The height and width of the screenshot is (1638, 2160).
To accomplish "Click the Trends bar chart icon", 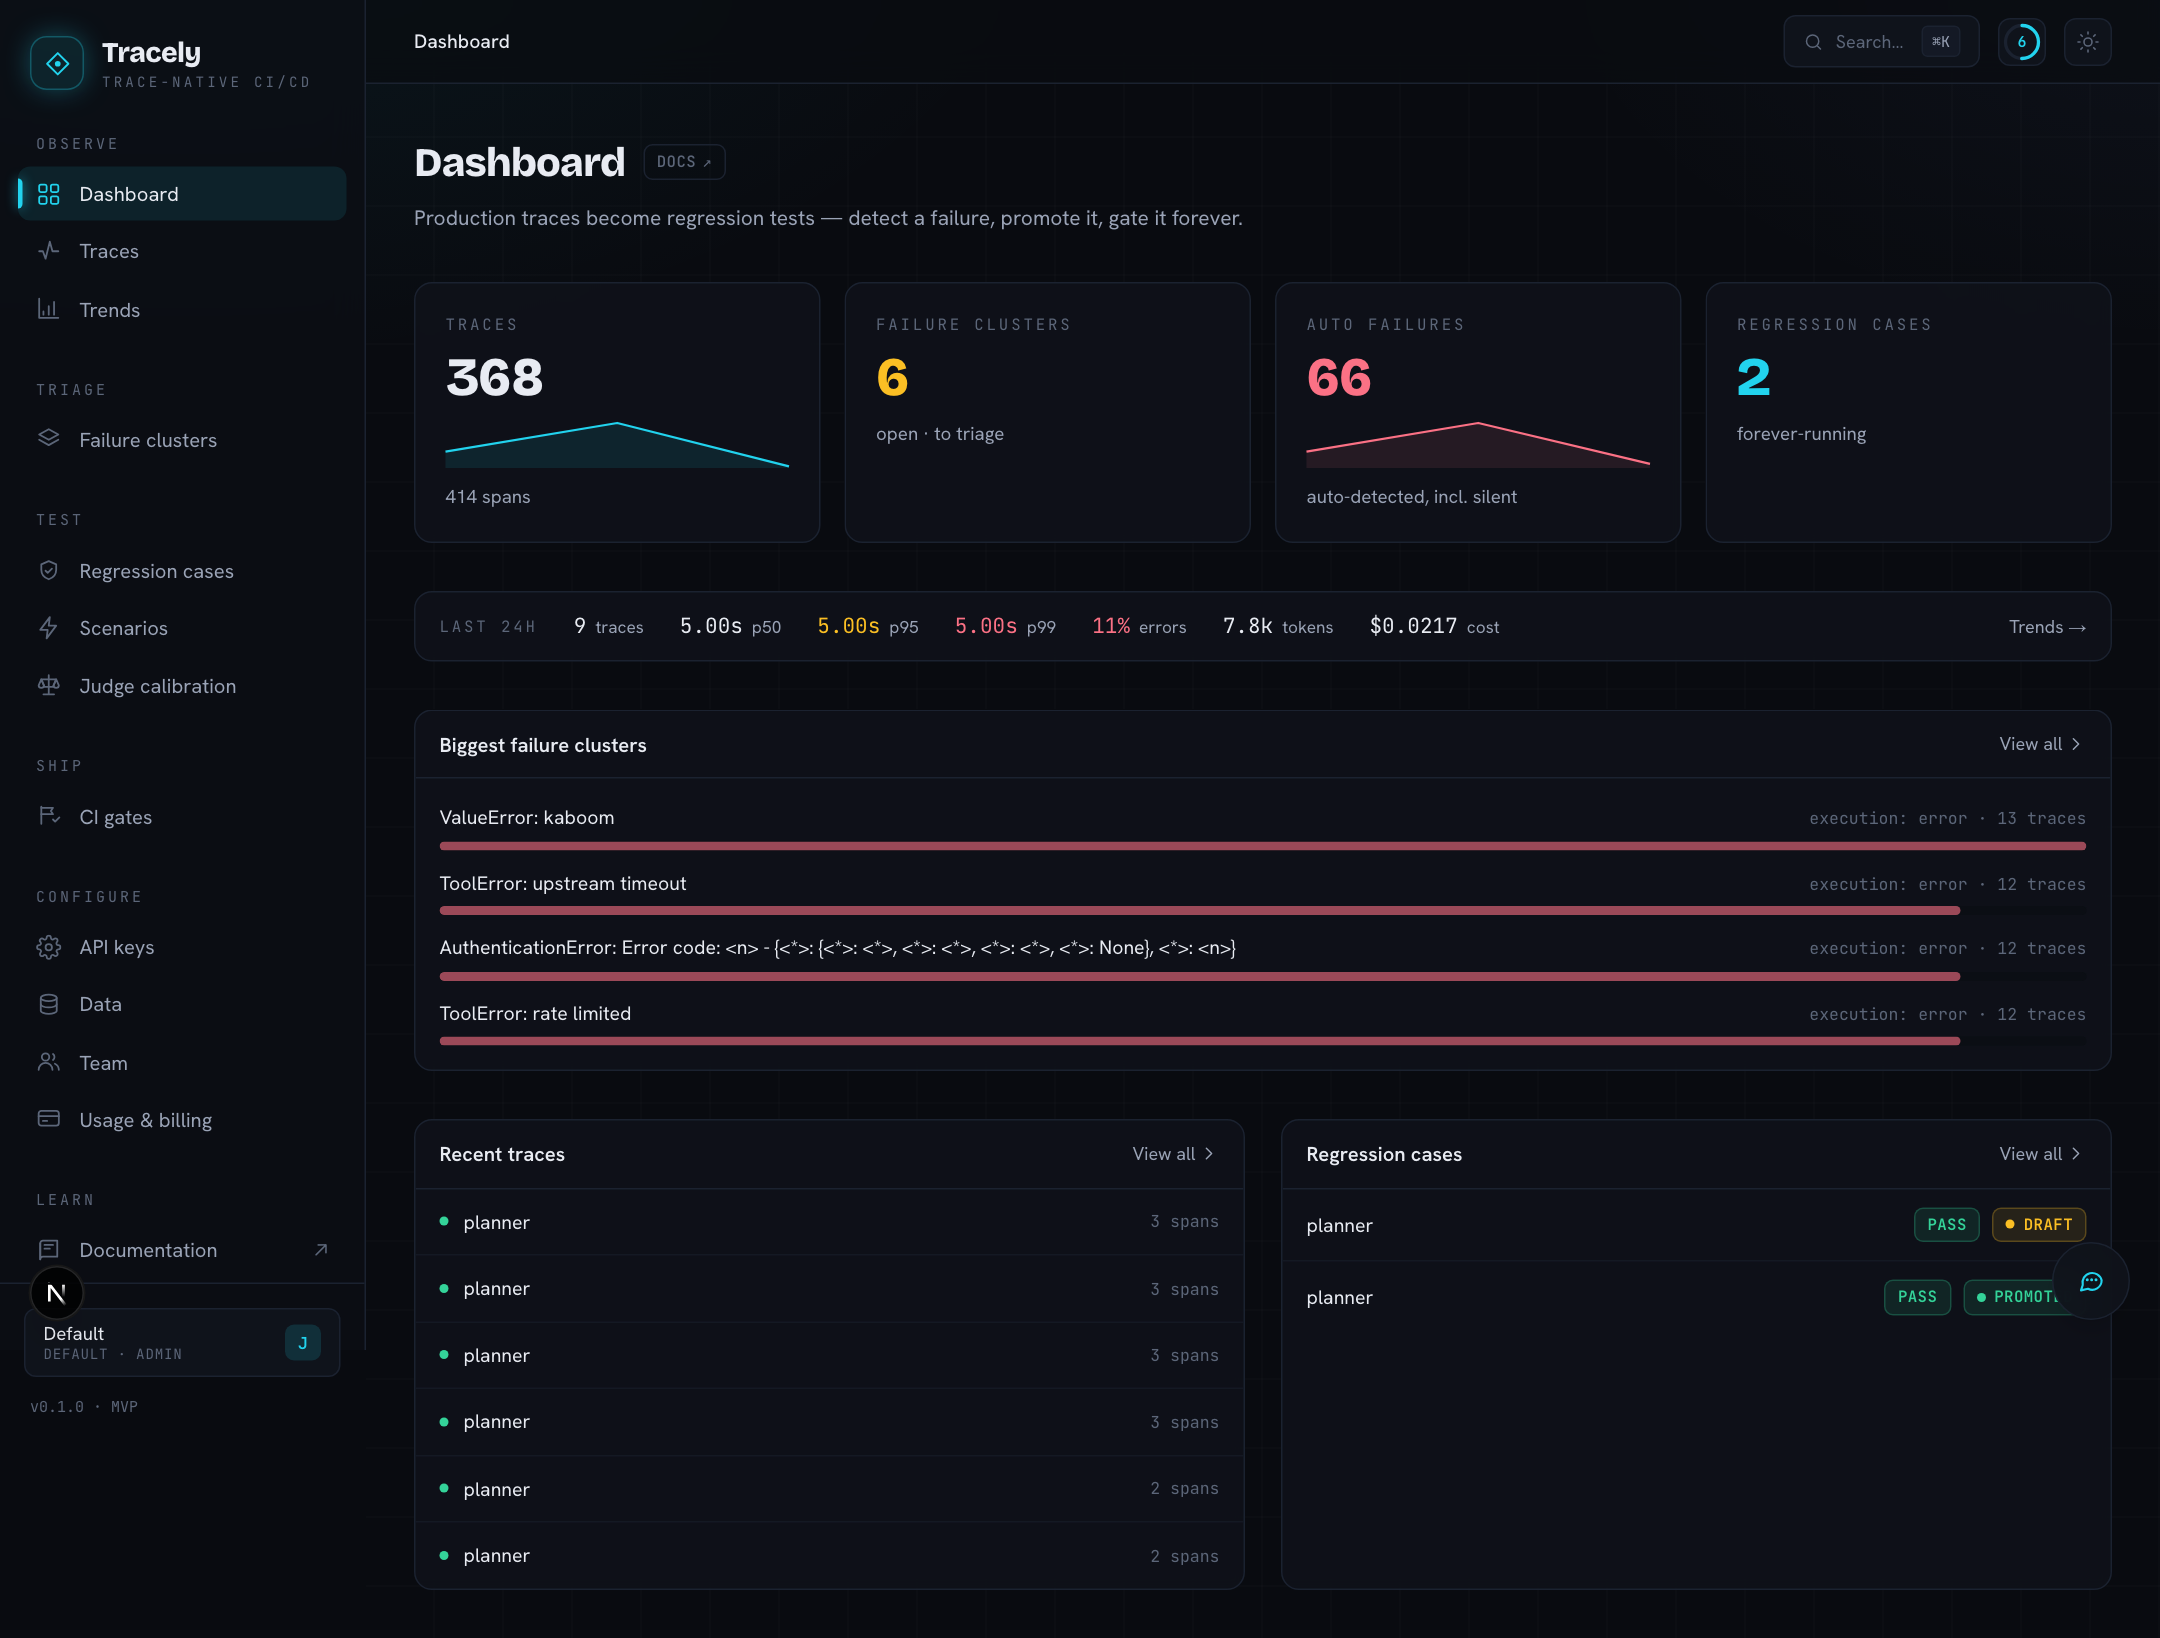I will 48,309.
